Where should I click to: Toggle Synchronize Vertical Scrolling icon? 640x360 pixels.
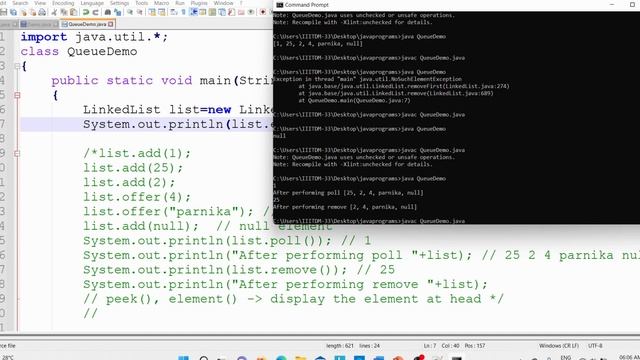(152, 12)
